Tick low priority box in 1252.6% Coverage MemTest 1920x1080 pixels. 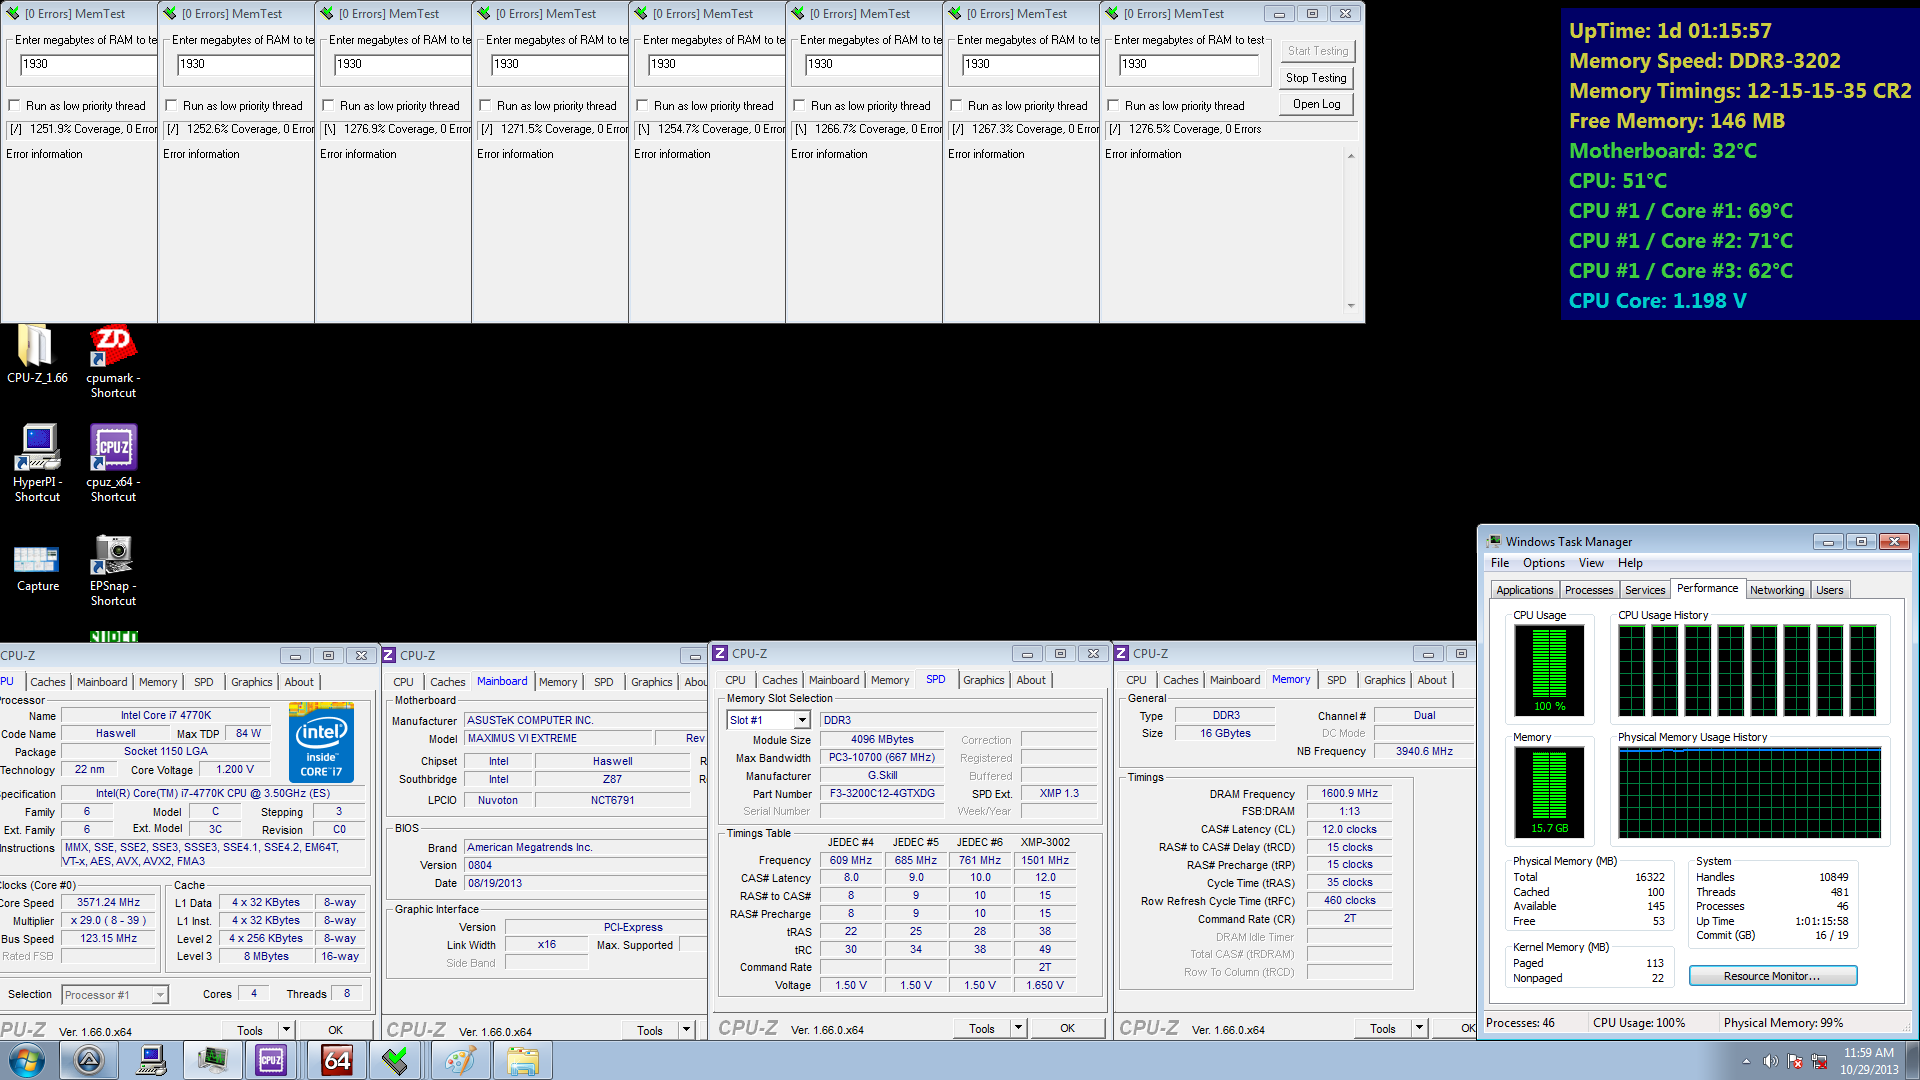click(171, 105)
